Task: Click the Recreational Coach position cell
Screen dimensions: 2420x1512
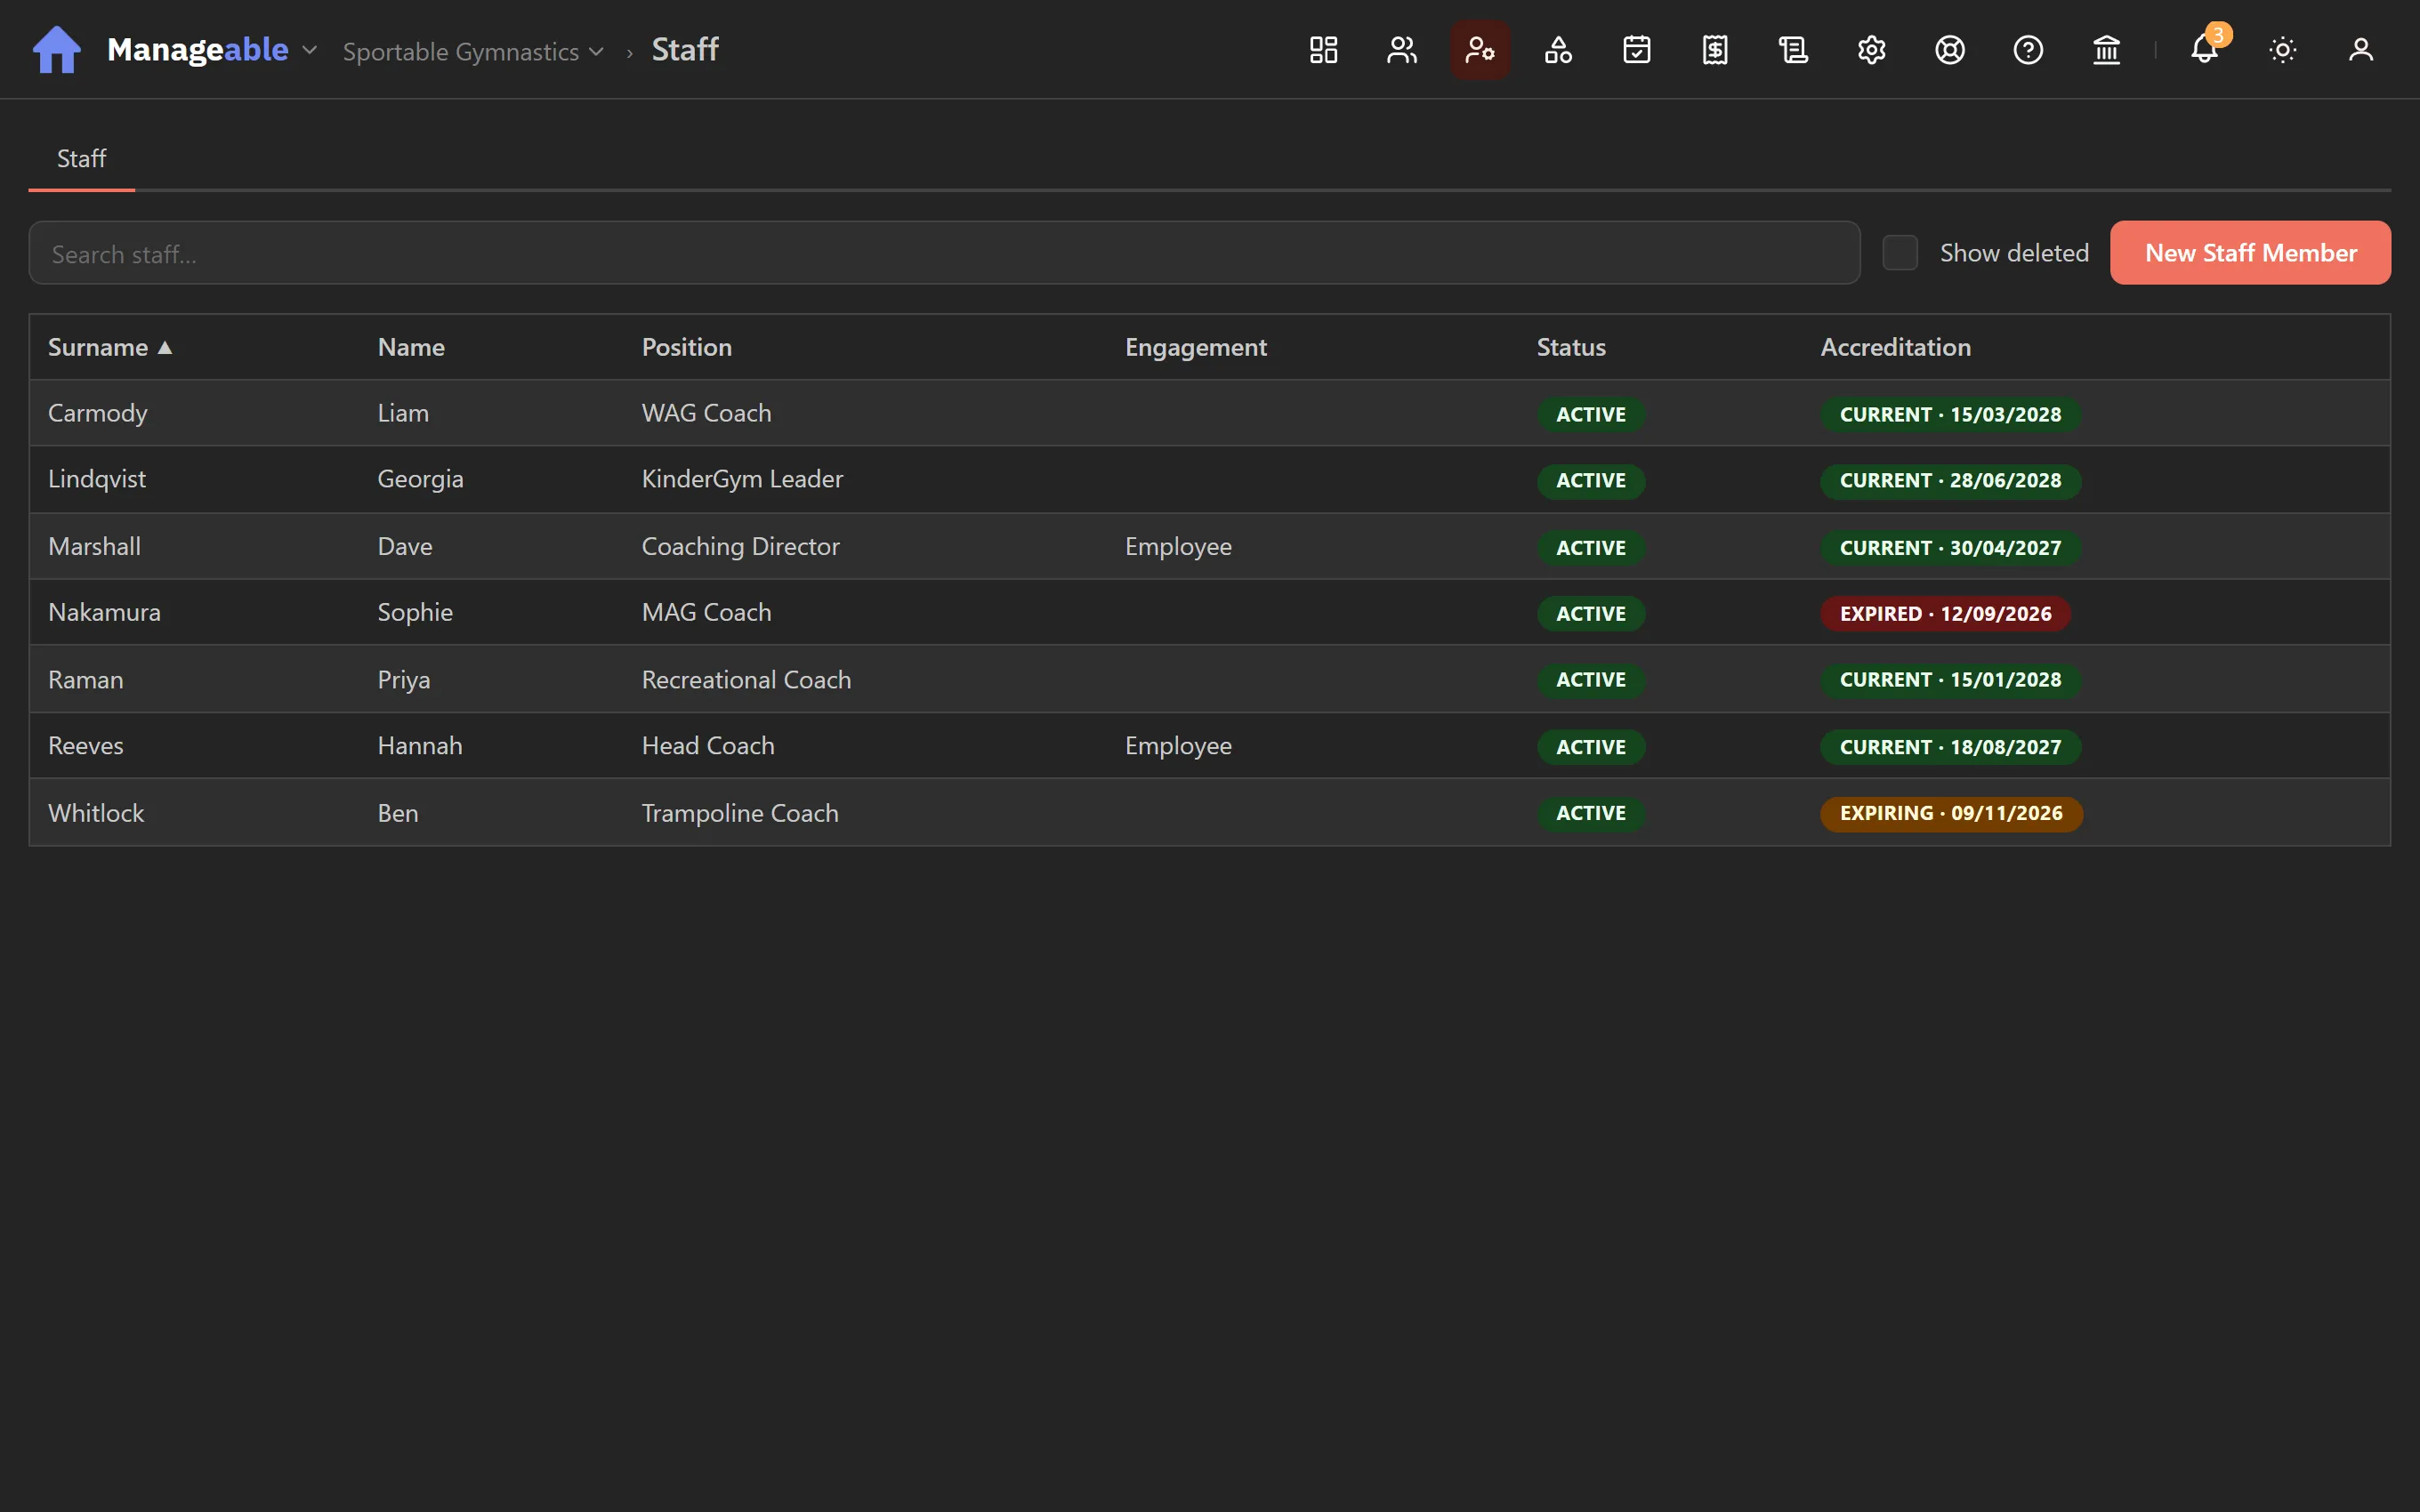Action: pyautogui.click(x=746, y=680)
